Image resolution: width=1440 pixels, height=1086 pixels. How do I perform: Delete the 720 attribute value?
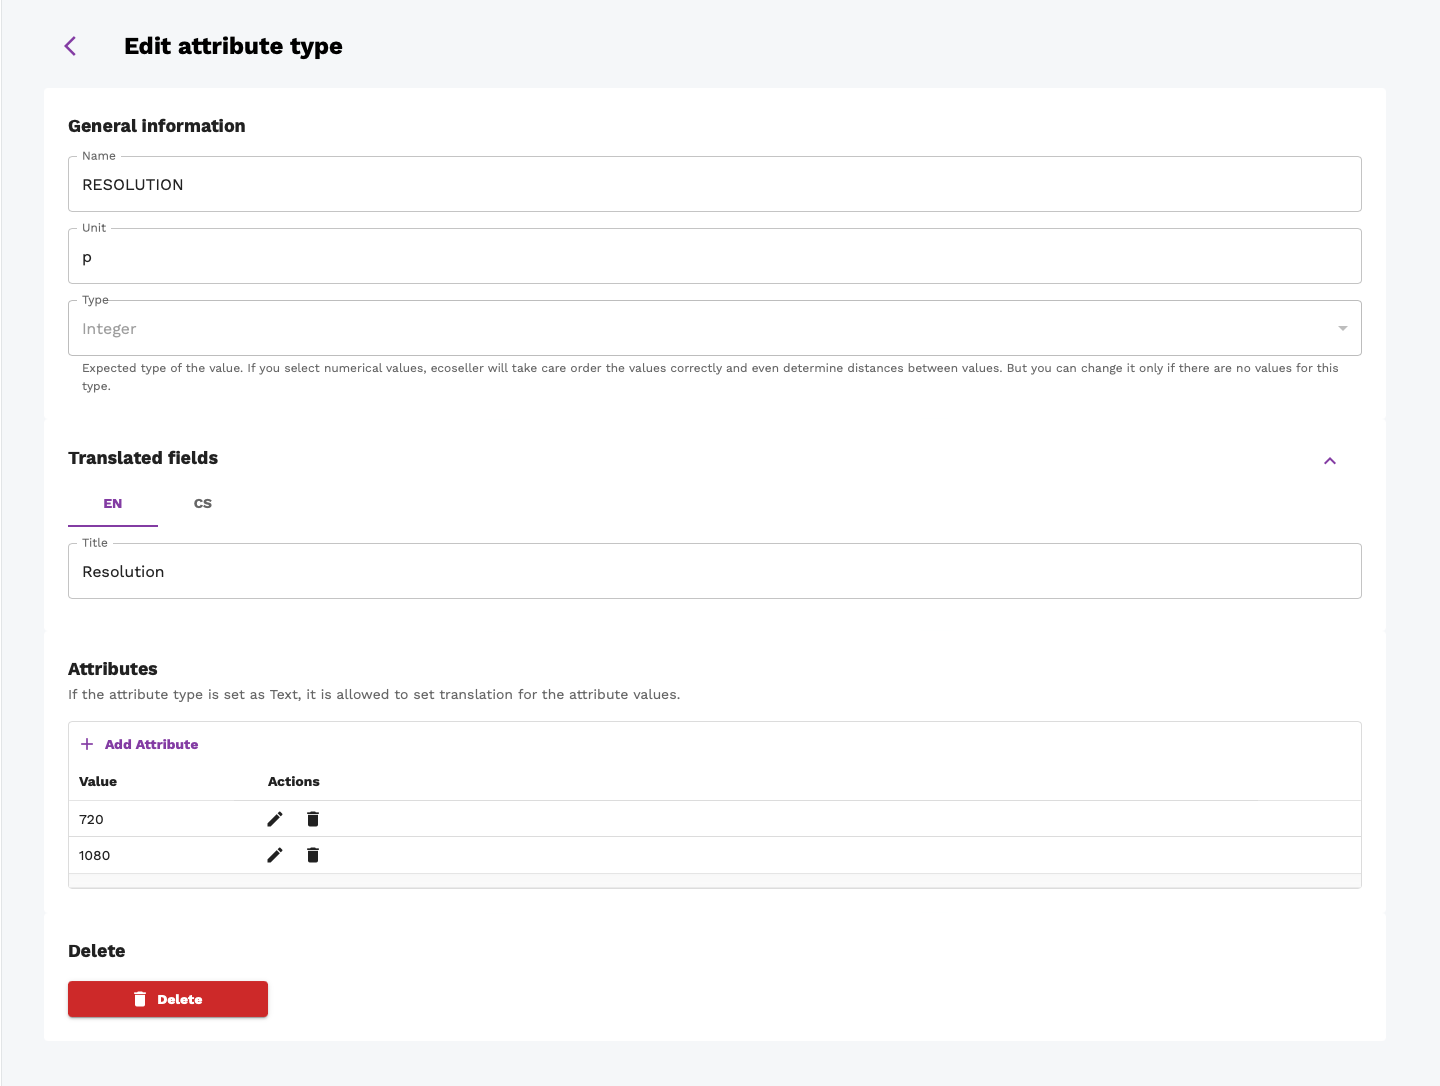point(313,819)
